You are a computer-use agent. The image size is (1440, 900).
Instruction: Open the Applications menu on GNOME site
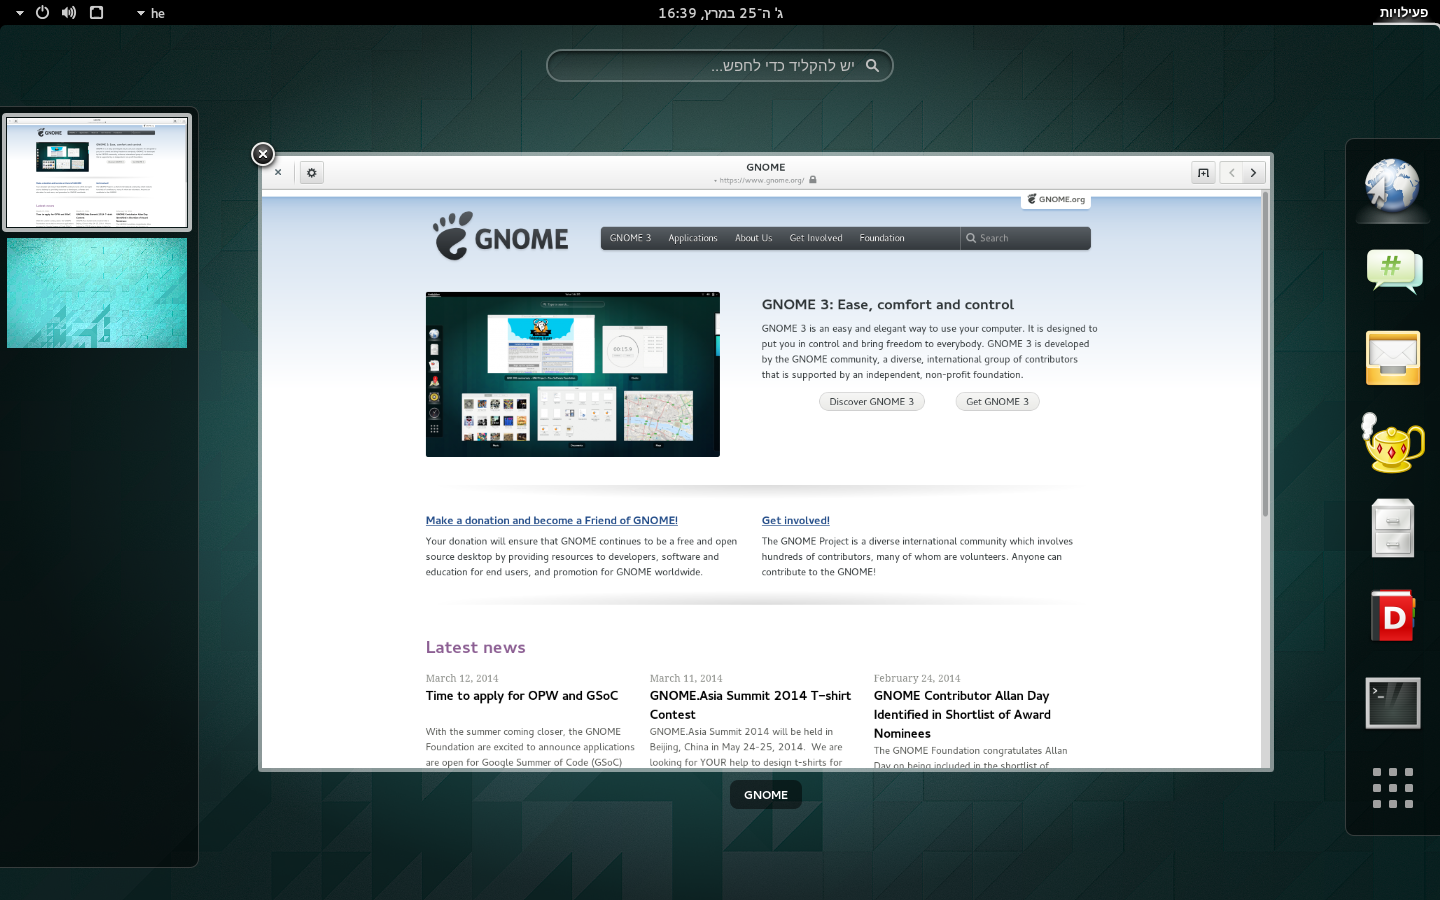point(692,238)
